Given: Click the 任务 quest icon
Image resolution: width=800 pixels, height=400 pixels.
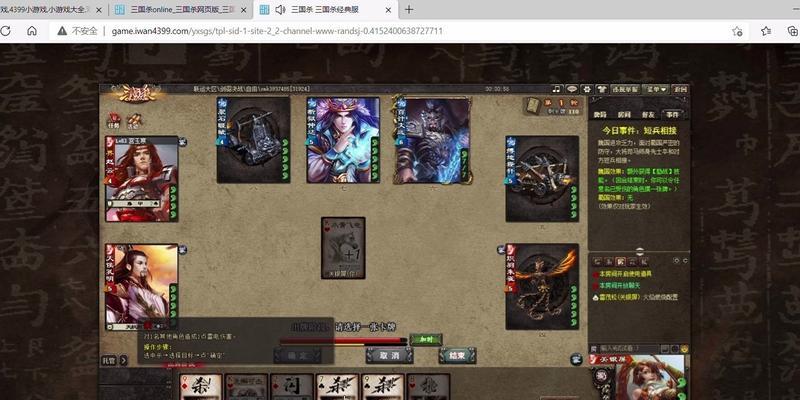Looking at the screenshot, I should click(x=114, y=120).
